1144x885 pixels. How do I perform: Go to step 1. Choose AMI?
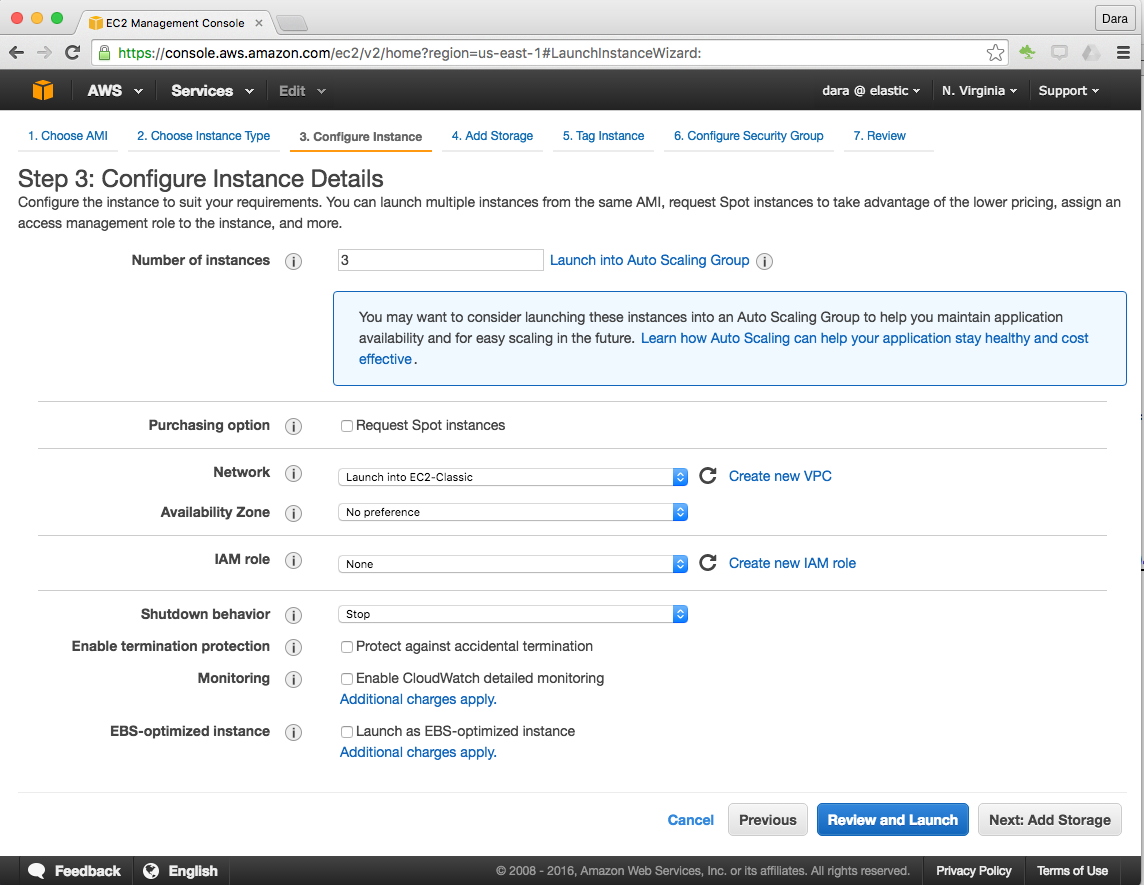[68, 136]
